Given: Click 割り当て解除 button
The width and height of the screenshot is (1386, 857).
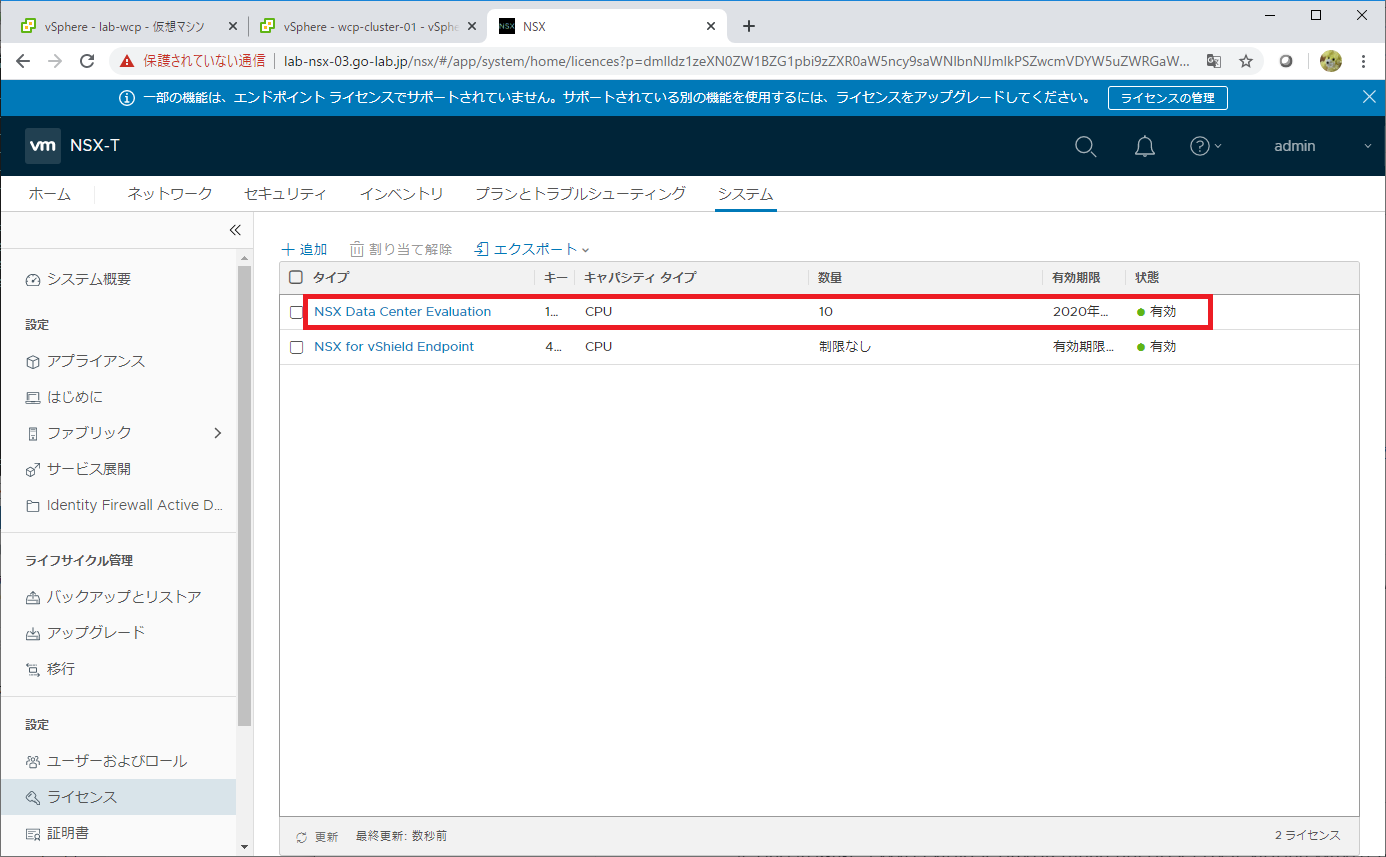Looking at the screenshot, I should tap(401, 249).
